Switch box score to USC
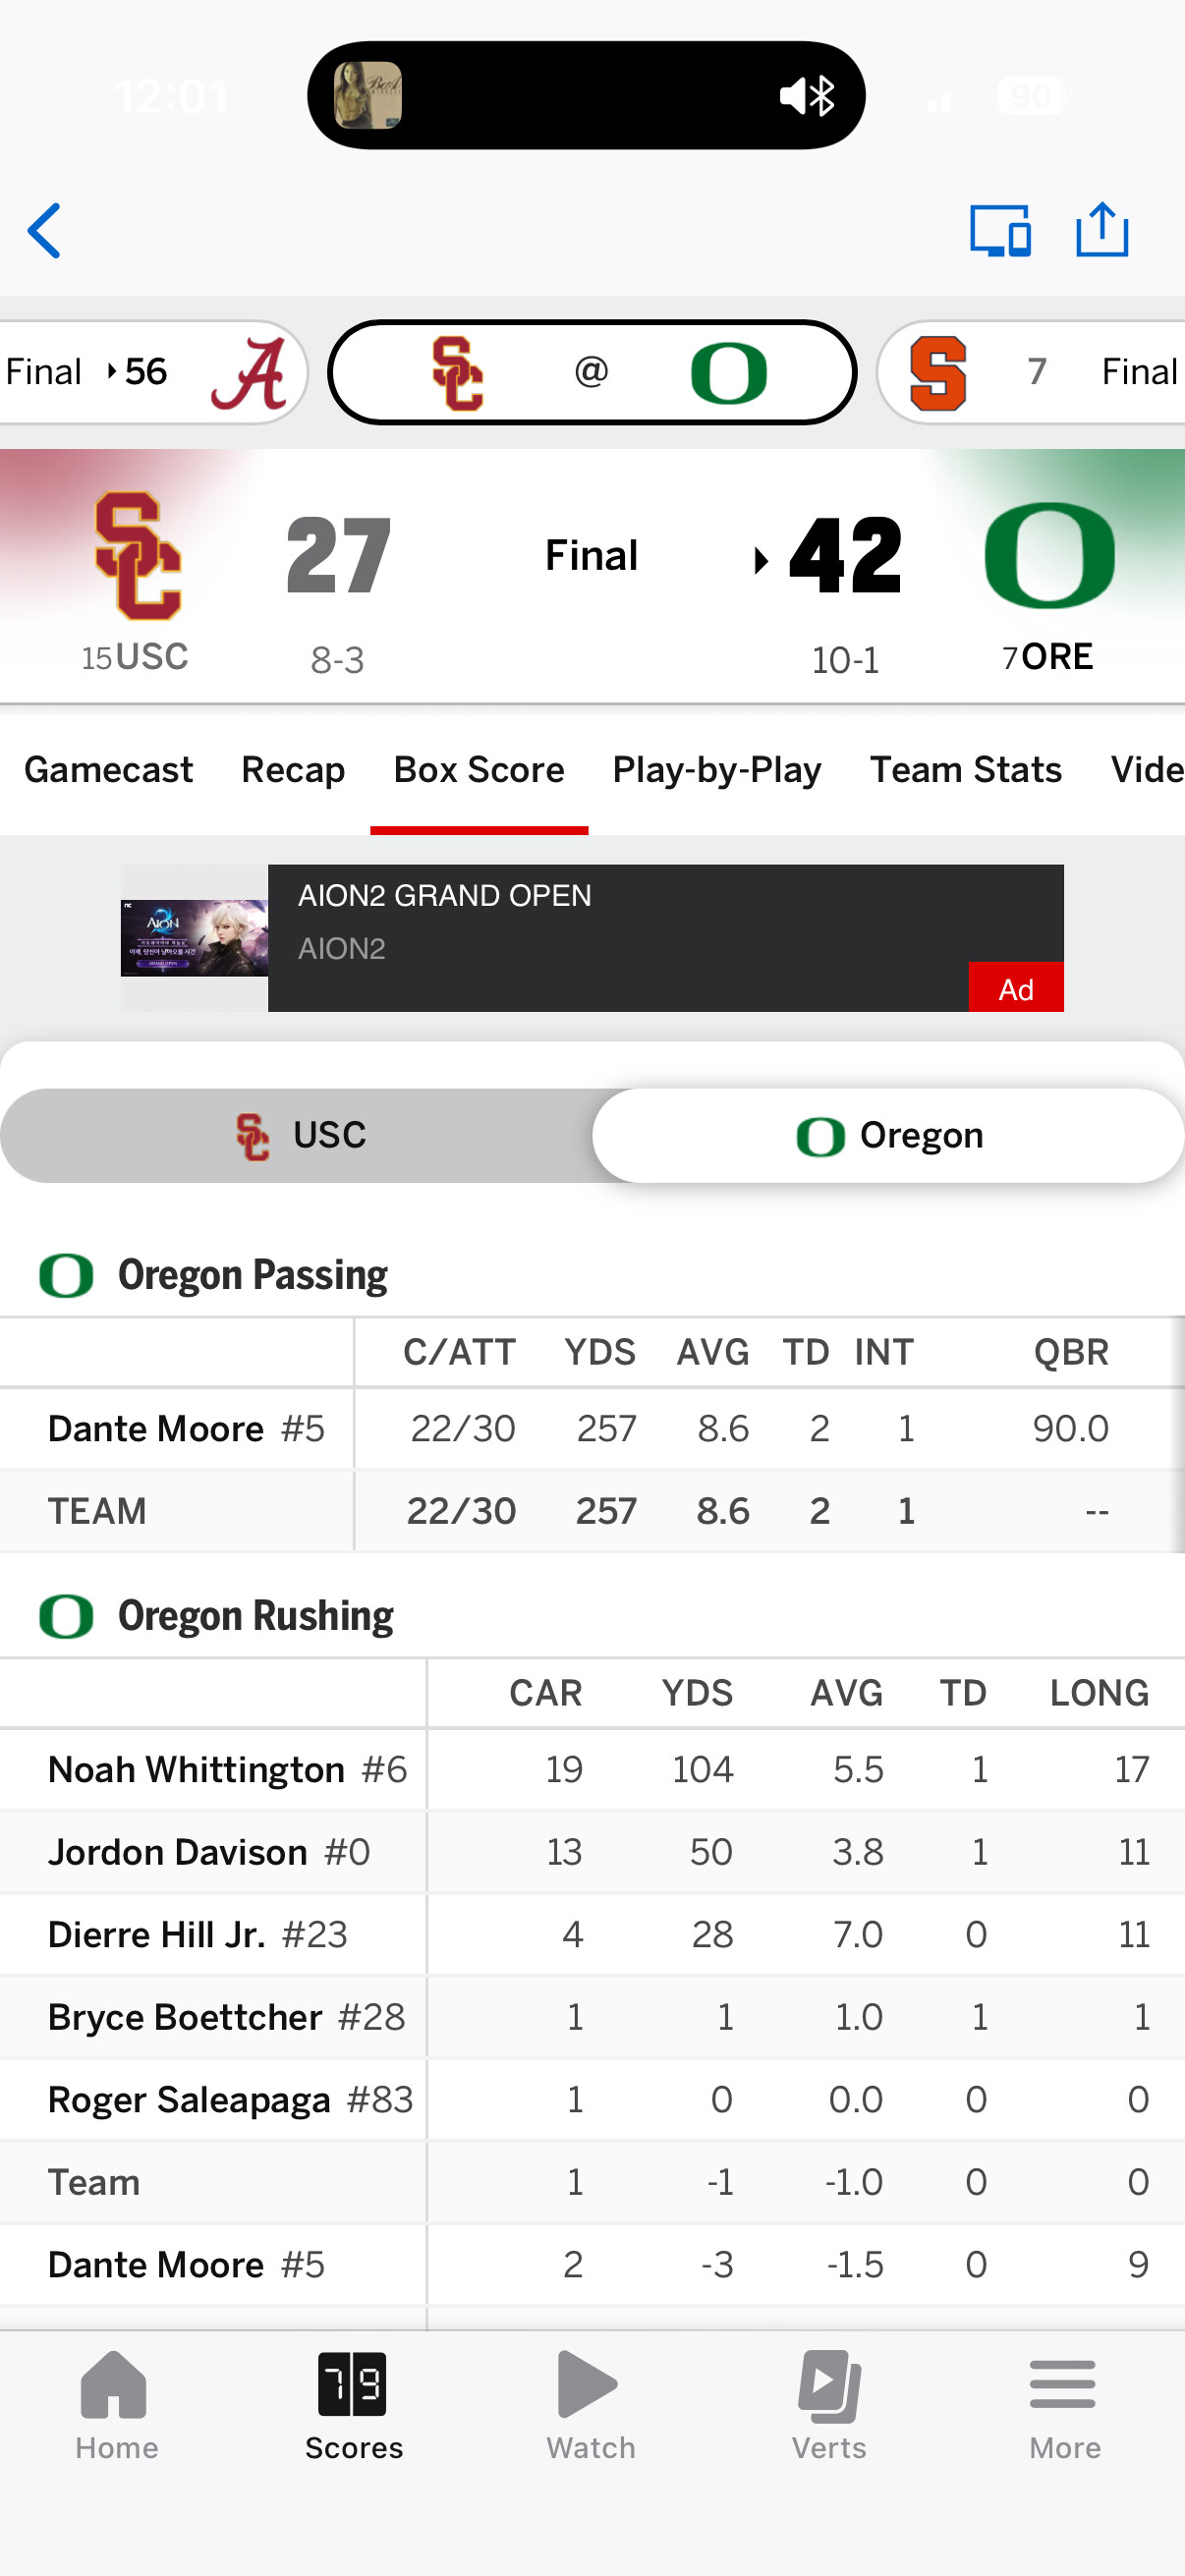The height and width of the screenshot is (2576, 1185). pos(300,1136)
